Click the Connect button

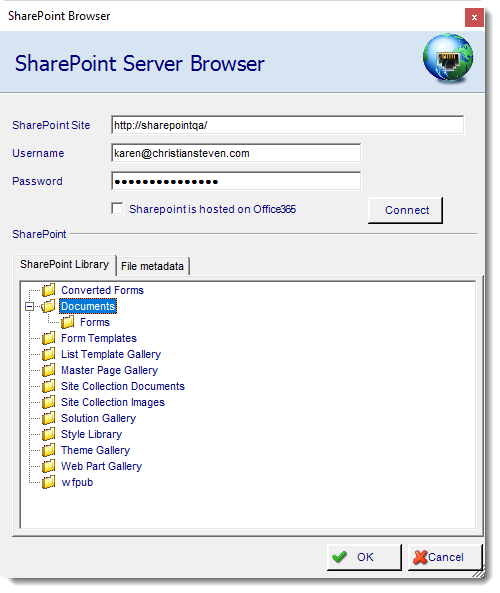pyautogui.click(x=405, y=210)
